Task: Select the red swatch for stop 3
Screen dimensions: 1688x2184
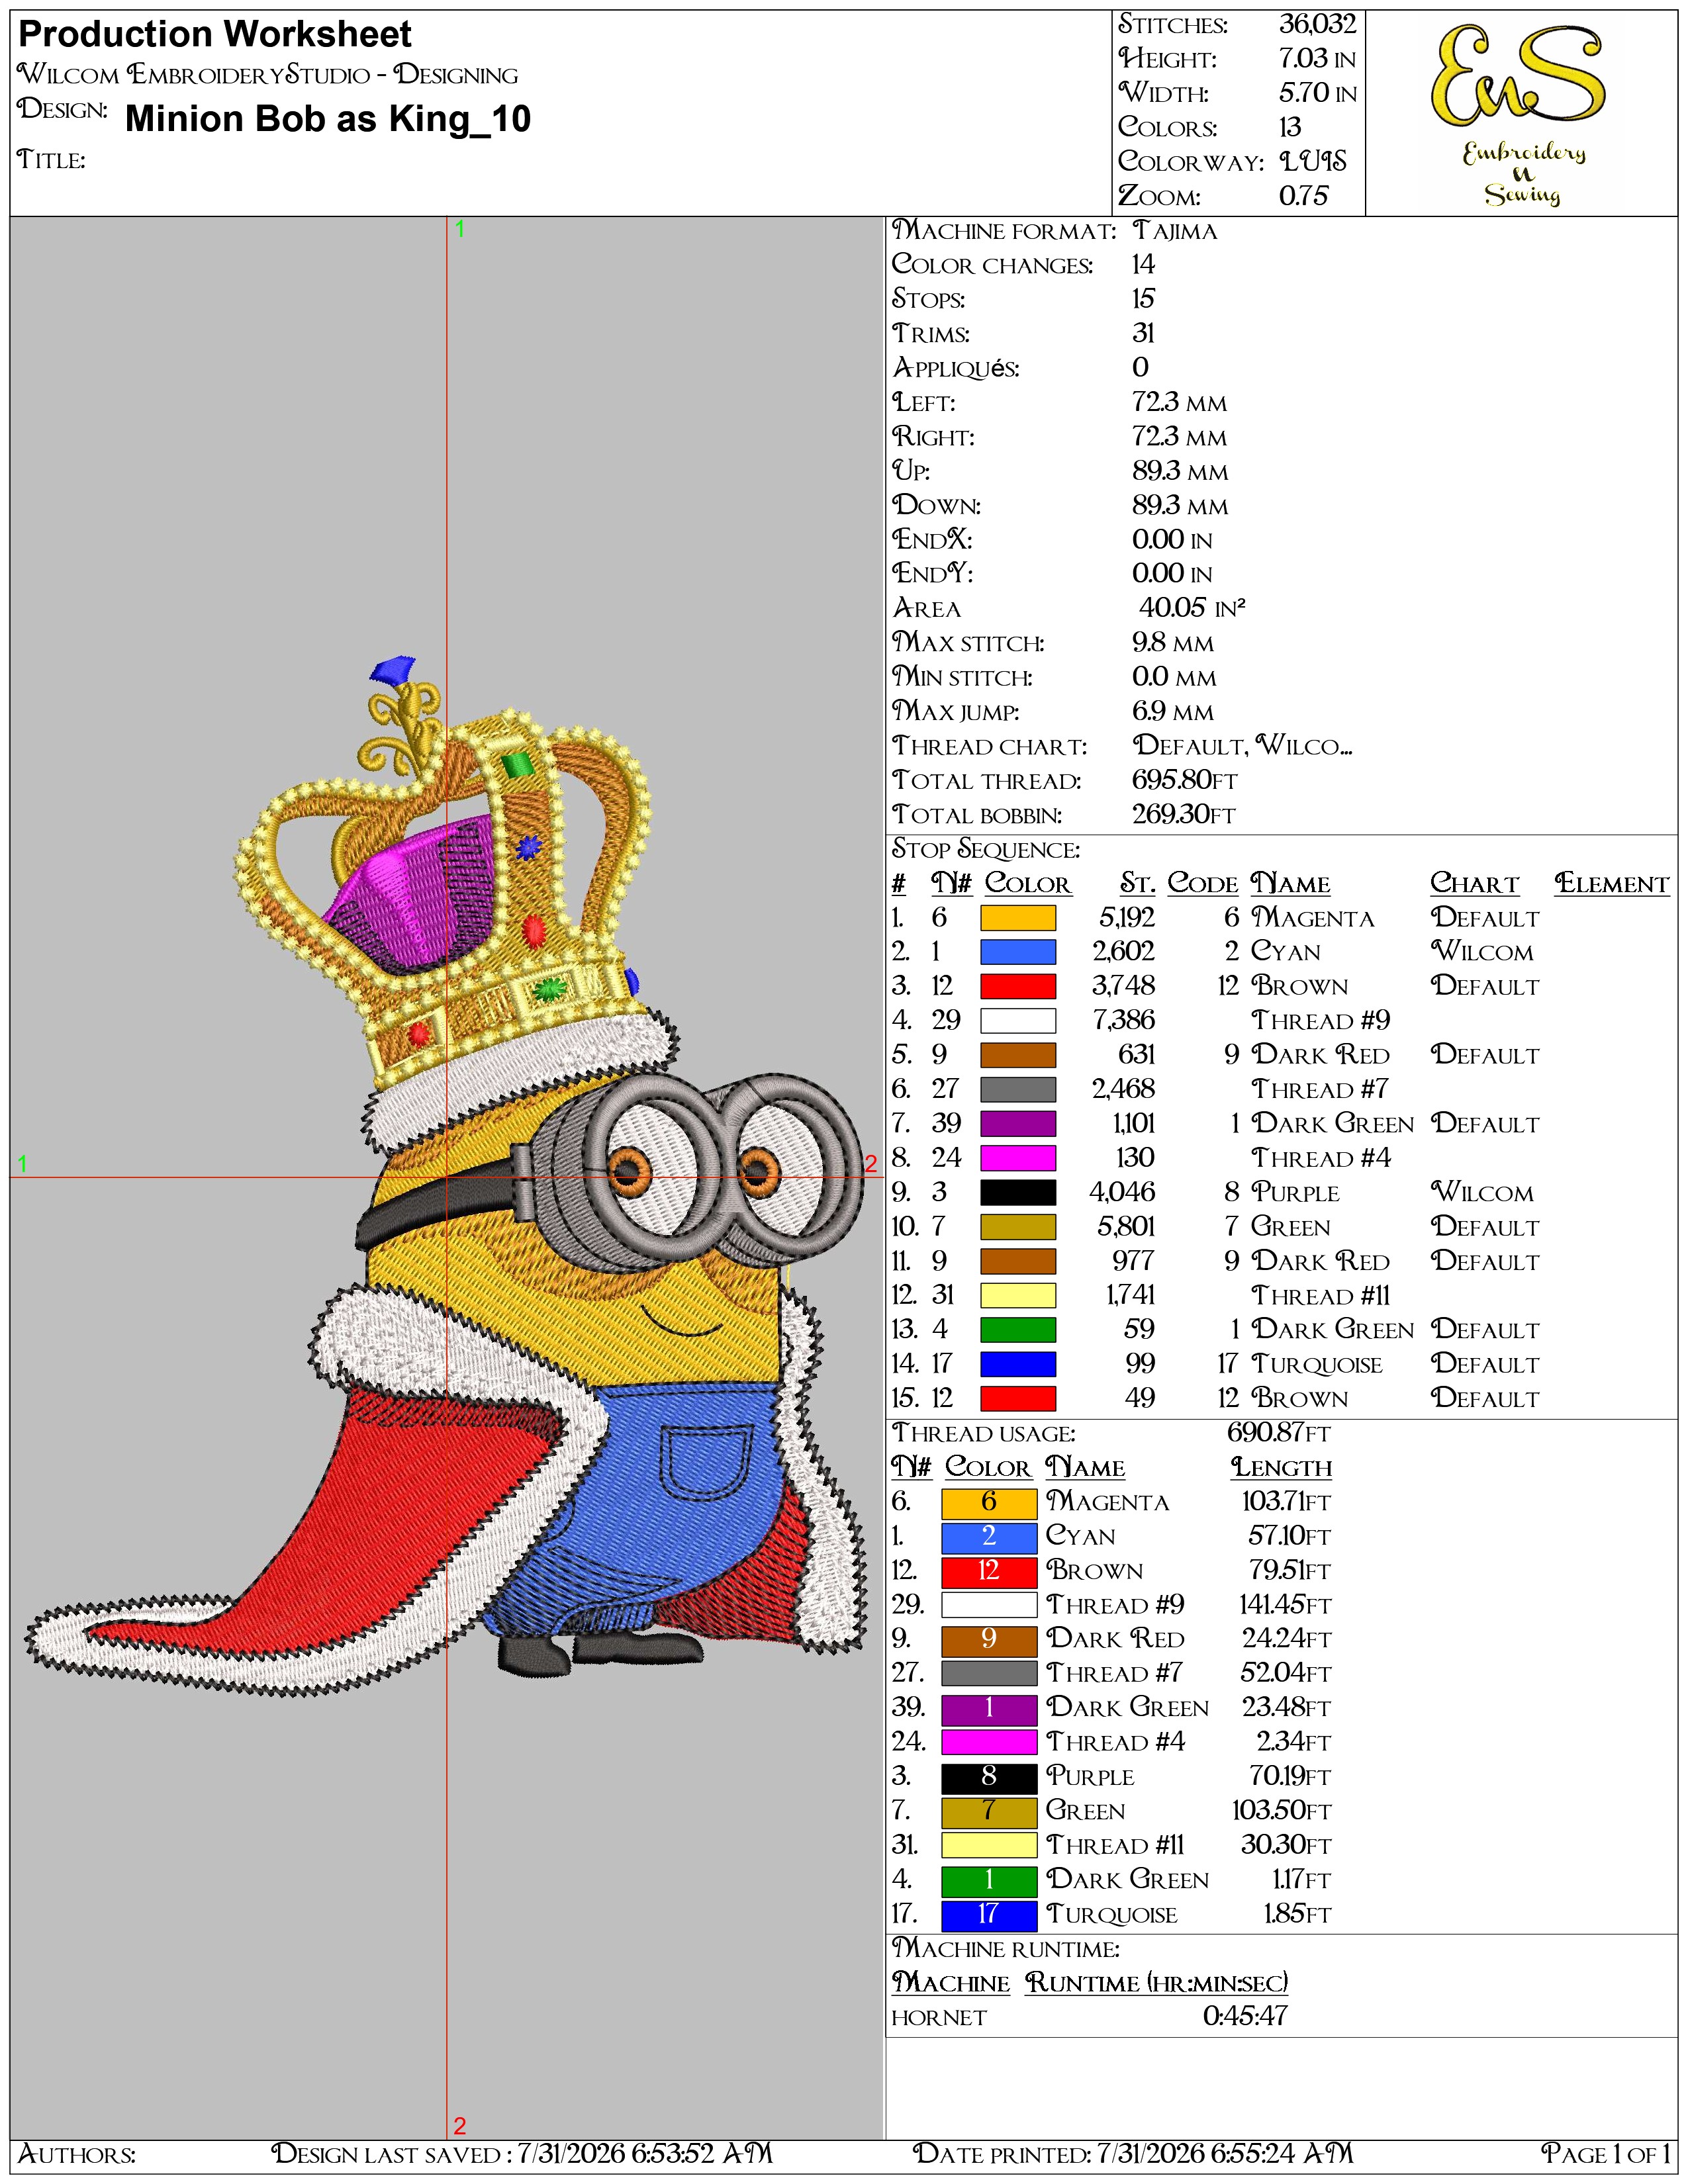Action: (1017, 986)
